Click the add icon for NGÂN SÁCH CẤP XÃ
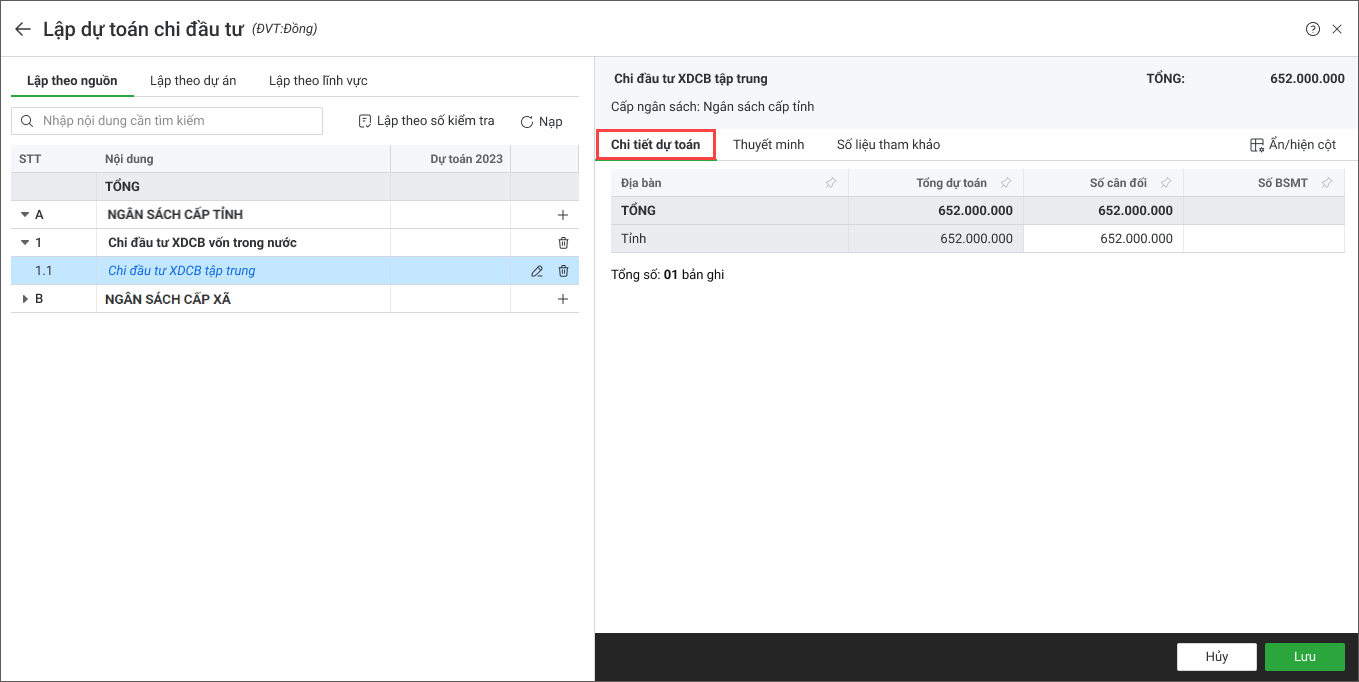 [562, 299]
